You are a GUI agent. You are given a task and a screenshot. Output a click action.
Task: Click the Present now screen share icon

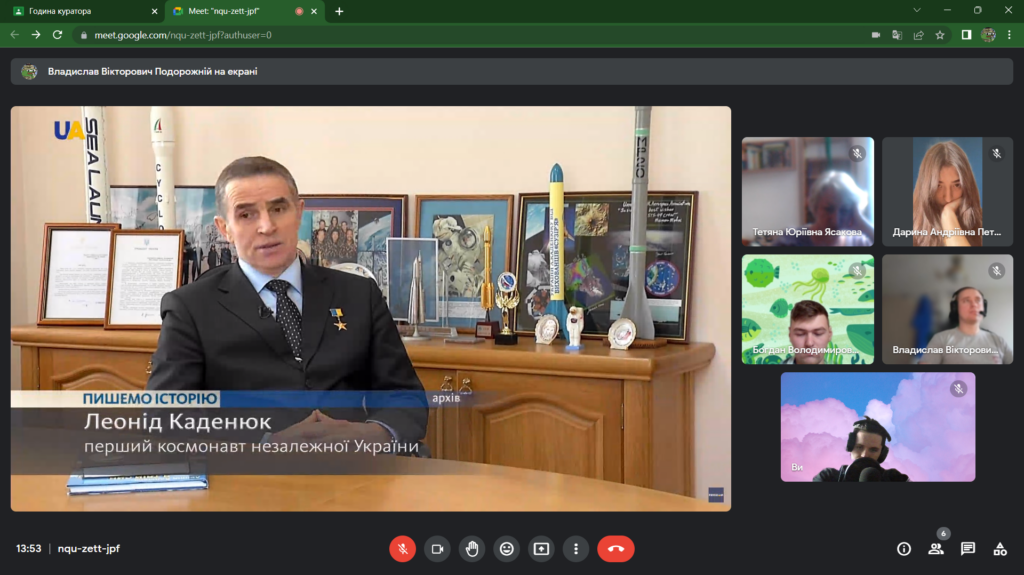click(541, 549)
